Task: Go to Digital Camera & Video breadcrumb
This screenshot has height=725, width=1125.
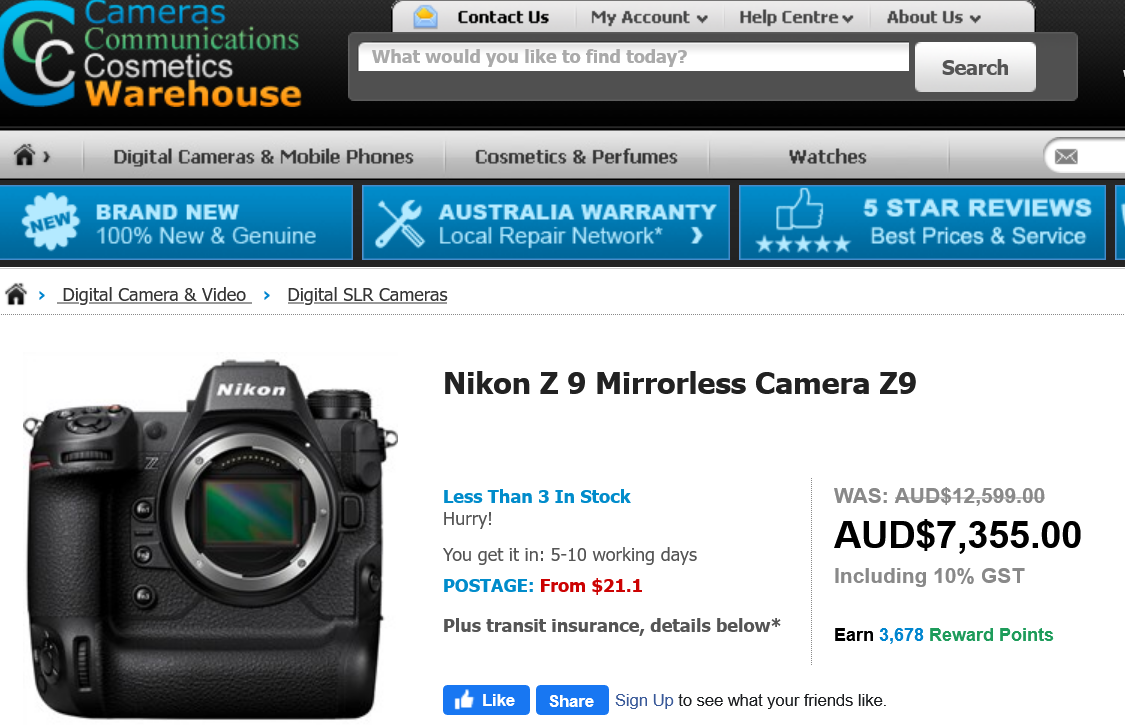Action: [x=154, y=295]
